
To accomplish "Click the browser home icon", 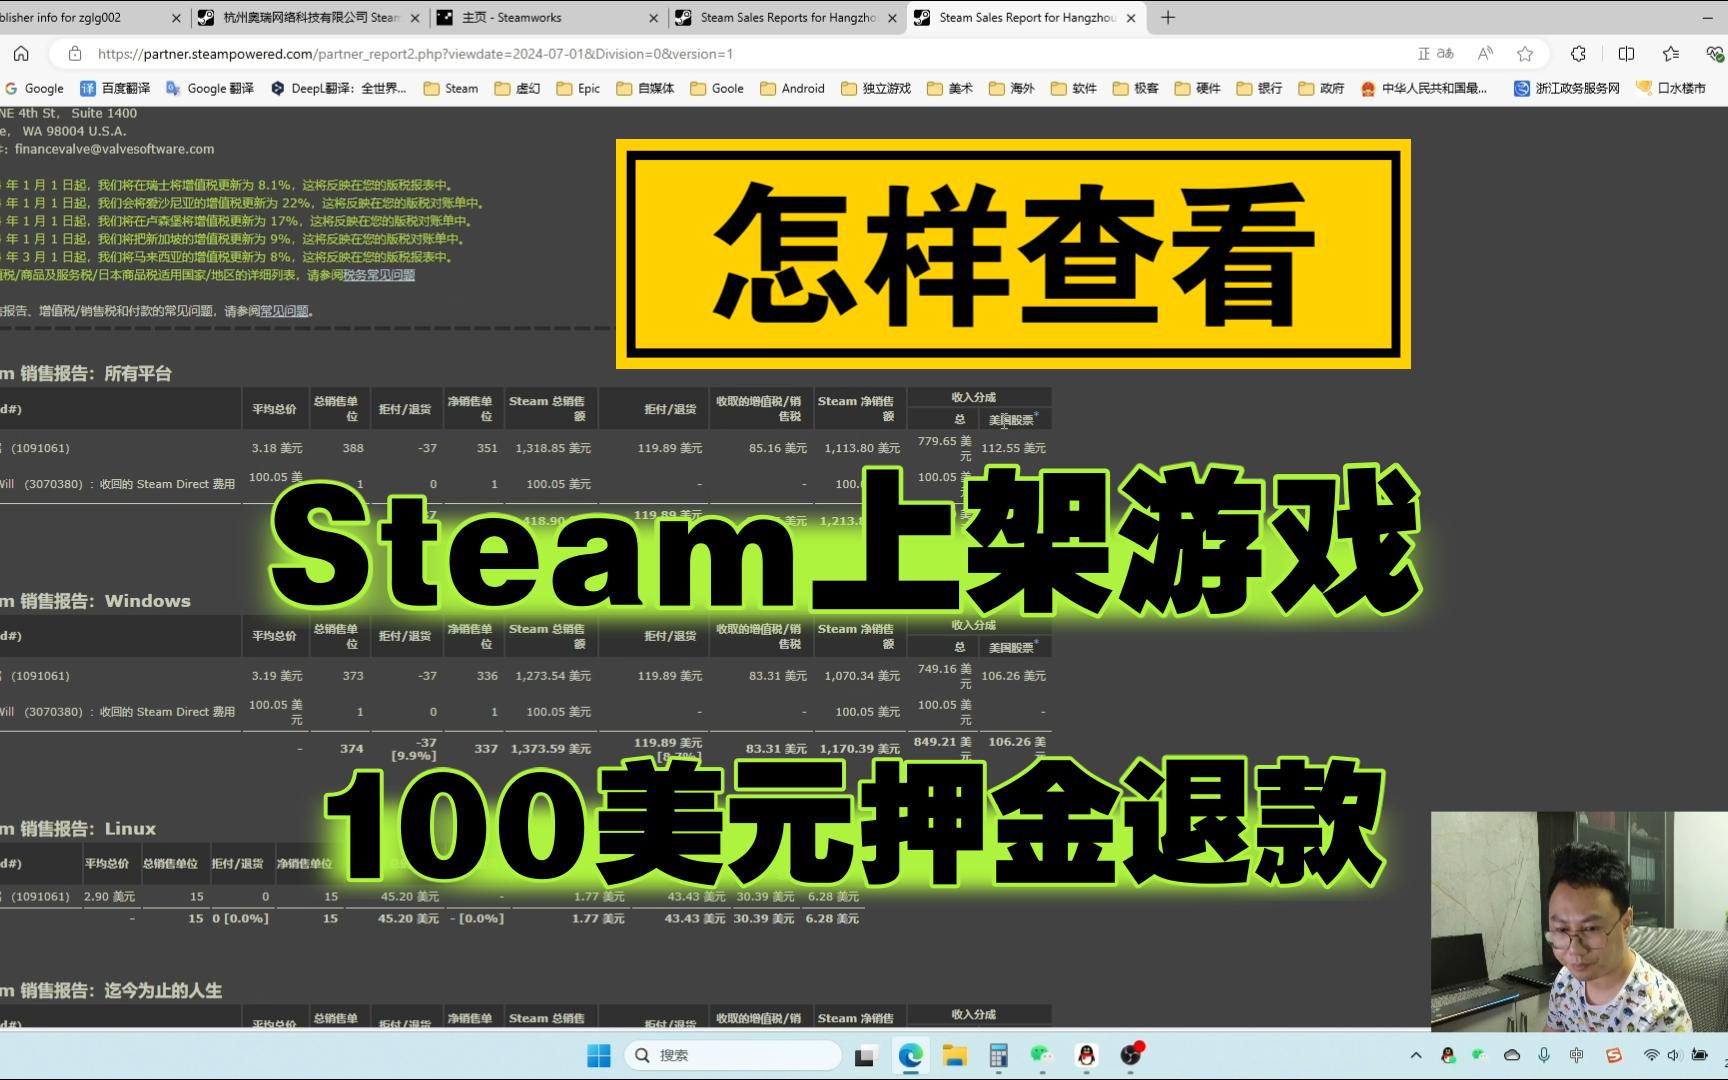I will (x=21, y=54).
